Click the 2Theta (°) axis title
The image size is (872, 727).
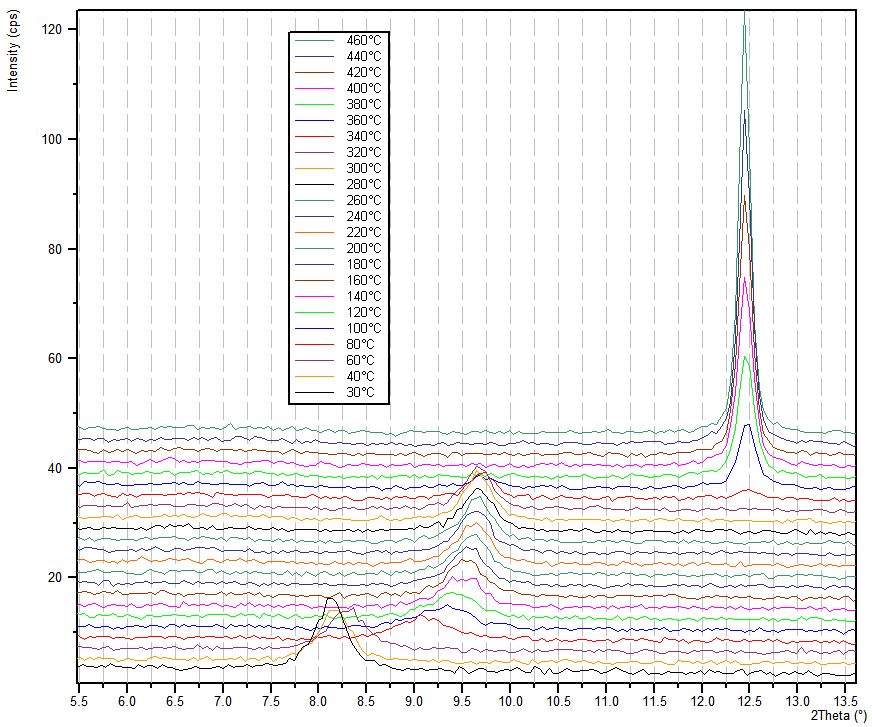tap(838, 717)
